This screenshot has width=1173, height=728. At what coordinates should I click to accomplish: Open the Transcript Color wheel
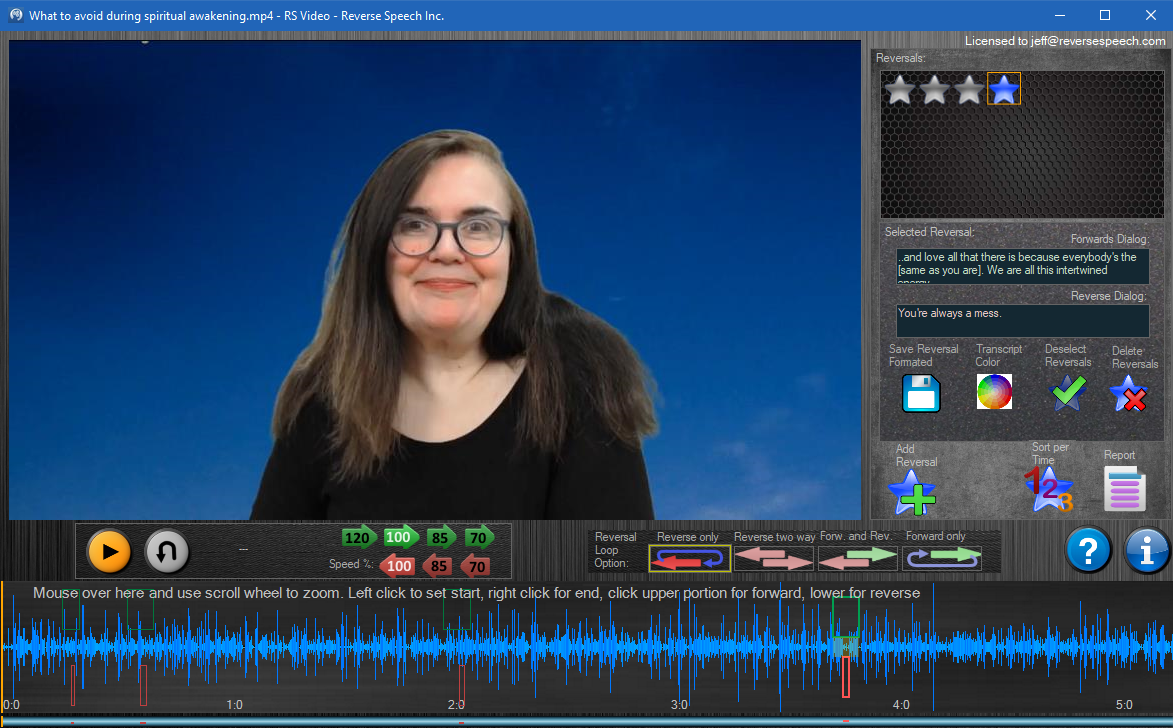coord(994,391)
